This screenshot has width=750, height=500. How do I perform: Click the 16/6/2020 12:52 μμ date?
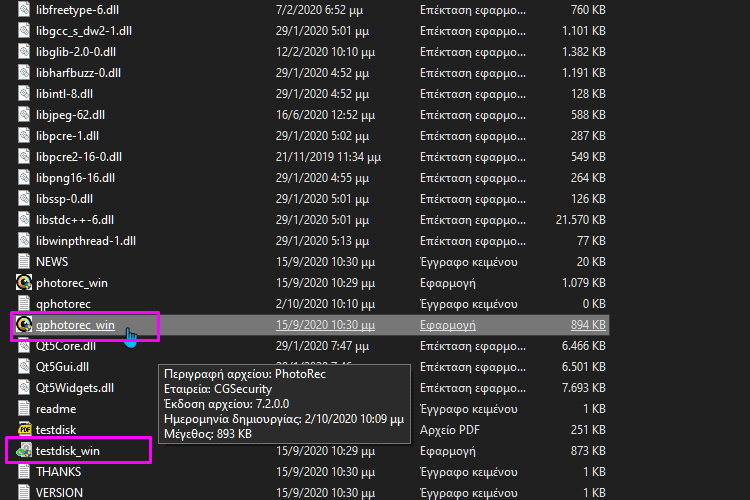[326, 115]
